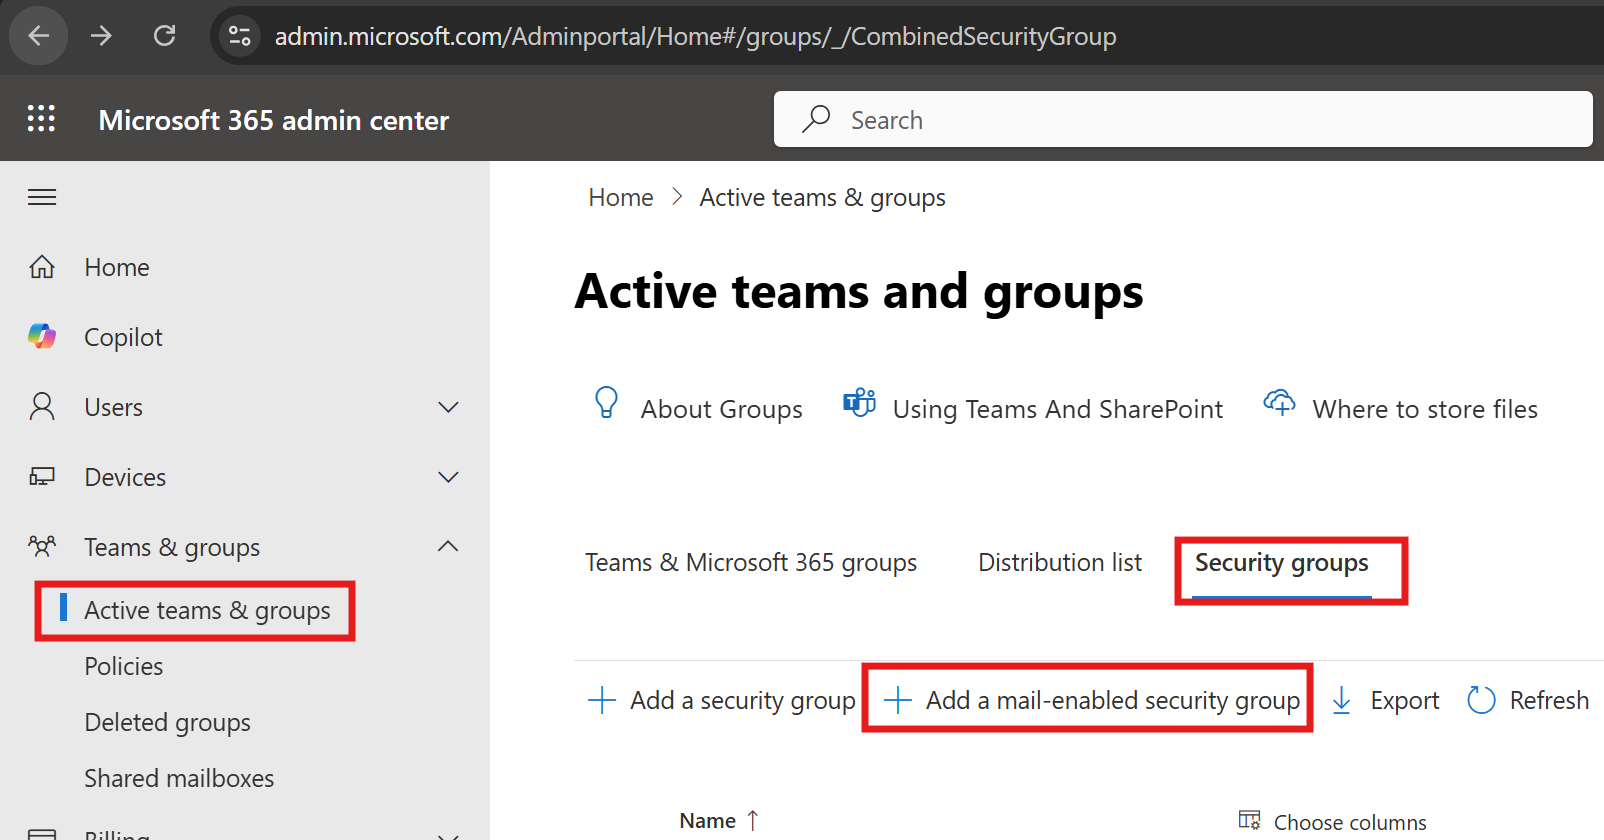Viewport: 1604px width, 840px height.
Task: Collapse the Teams & groups chevron
Action: coord(449,546)
